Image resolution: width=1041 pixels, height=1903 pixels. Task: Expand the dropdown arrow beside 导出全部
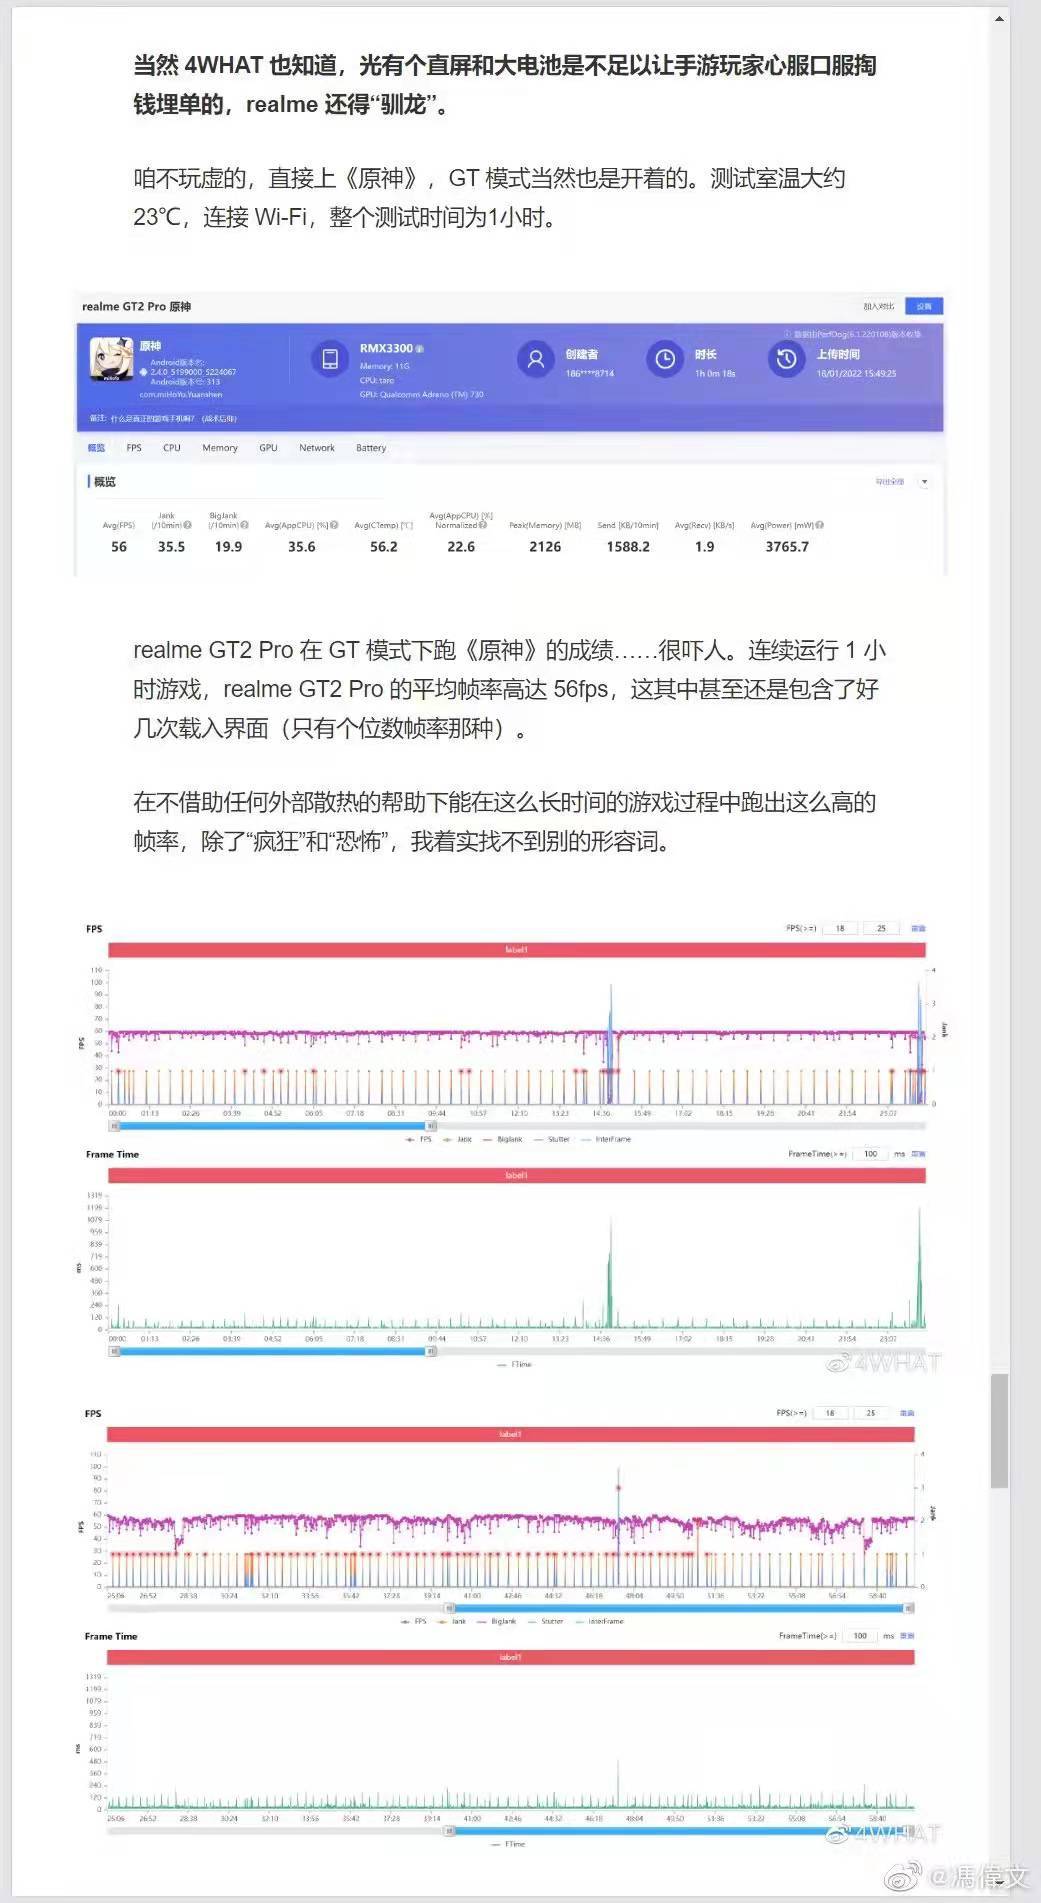click(x=924, y=482)
